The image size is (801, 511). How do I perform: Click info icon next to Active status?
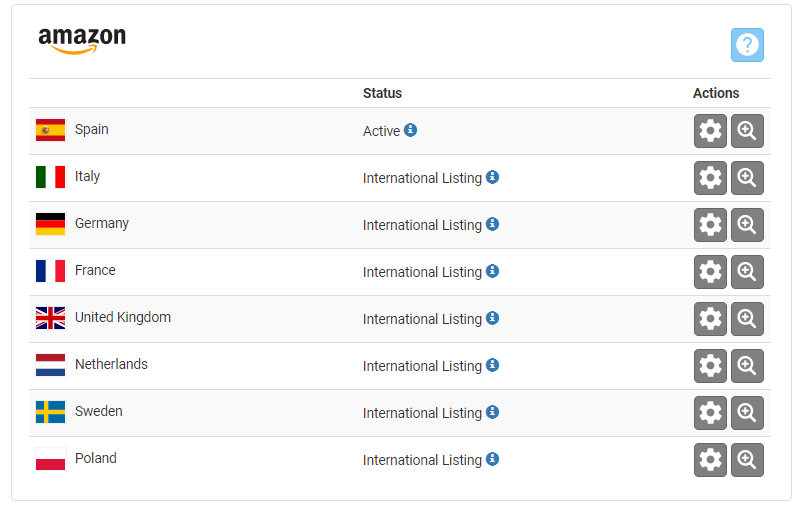coord(411,130)
